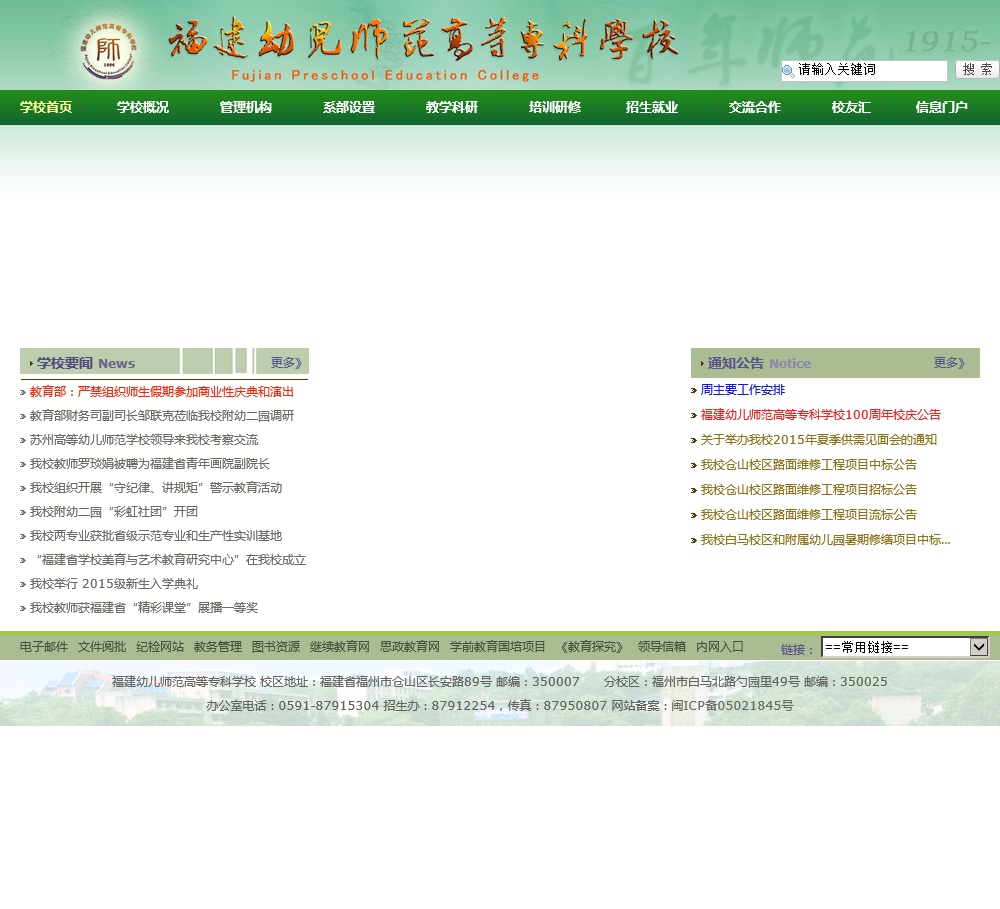The image size is (1000, 909).
Task: Click the magnifier icon in search box
Action: (788, 71)
